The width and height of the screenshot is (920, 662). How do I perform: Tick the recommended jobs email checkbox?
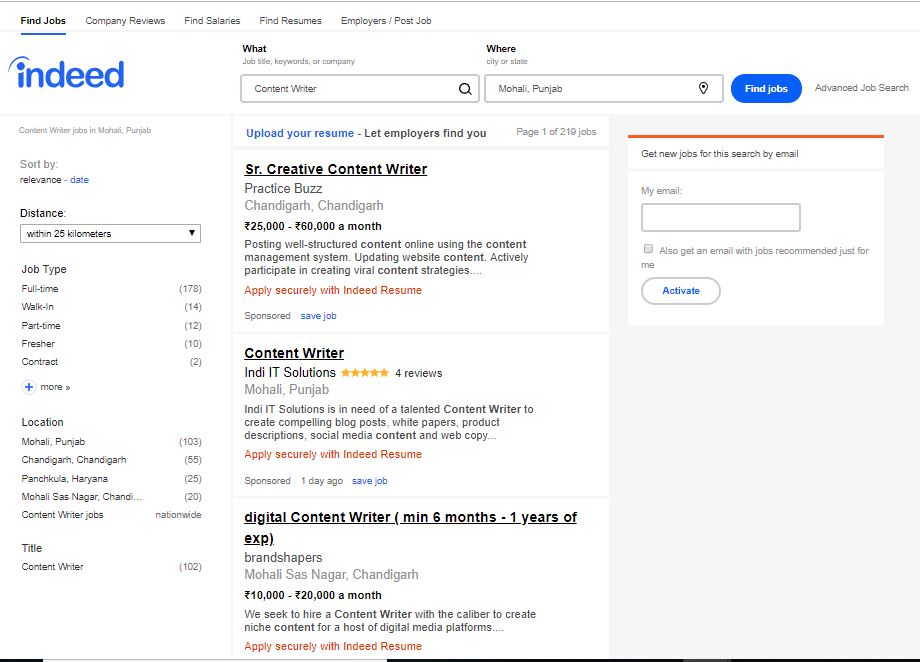(x=648, y=249)
